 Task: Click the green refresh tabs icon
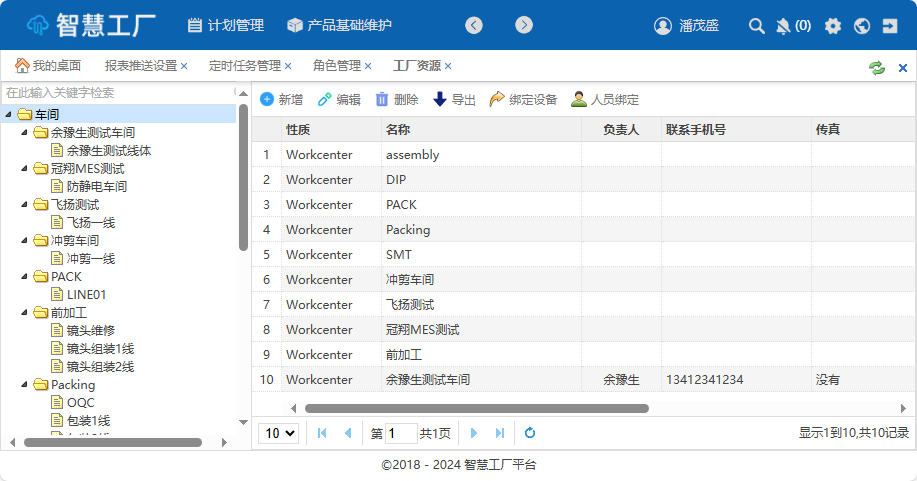(x=877, y=67)
